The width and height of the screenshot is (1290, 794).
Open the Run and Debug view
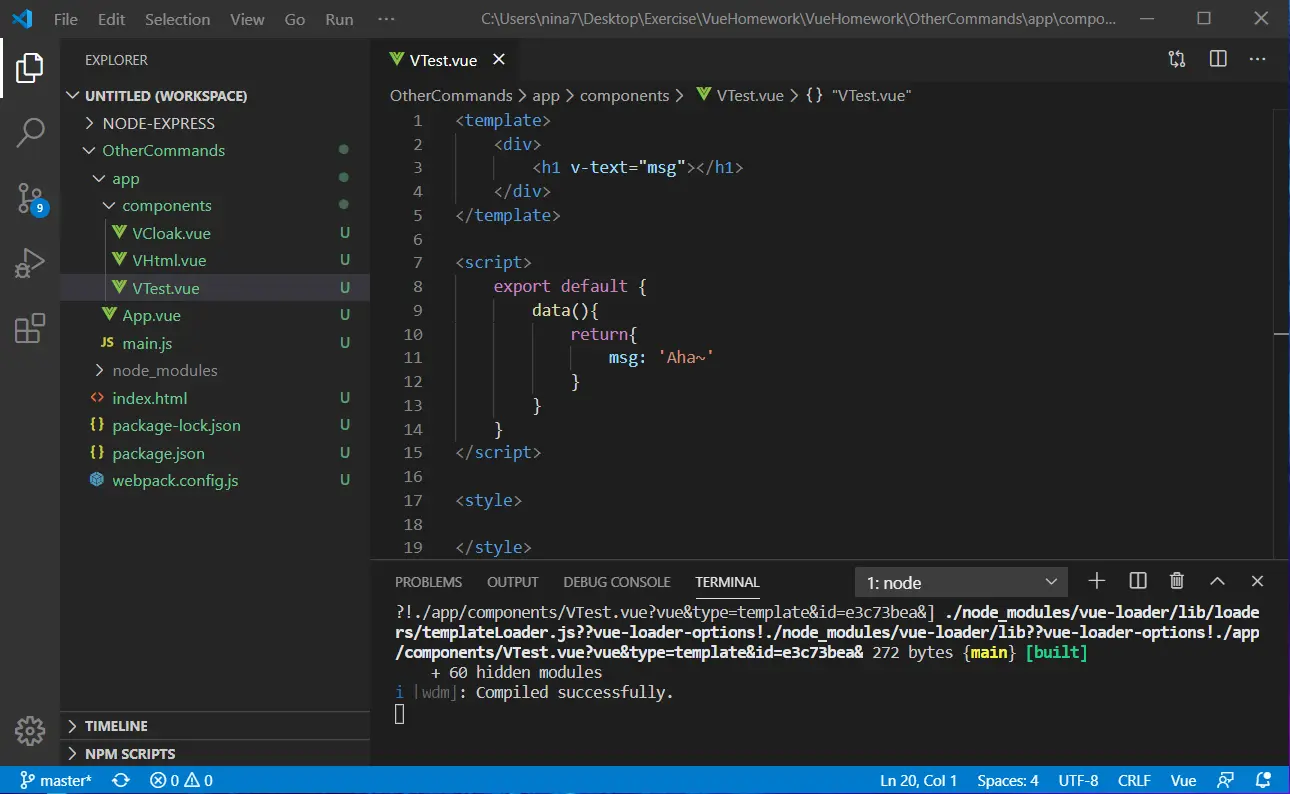coord(30,263)
